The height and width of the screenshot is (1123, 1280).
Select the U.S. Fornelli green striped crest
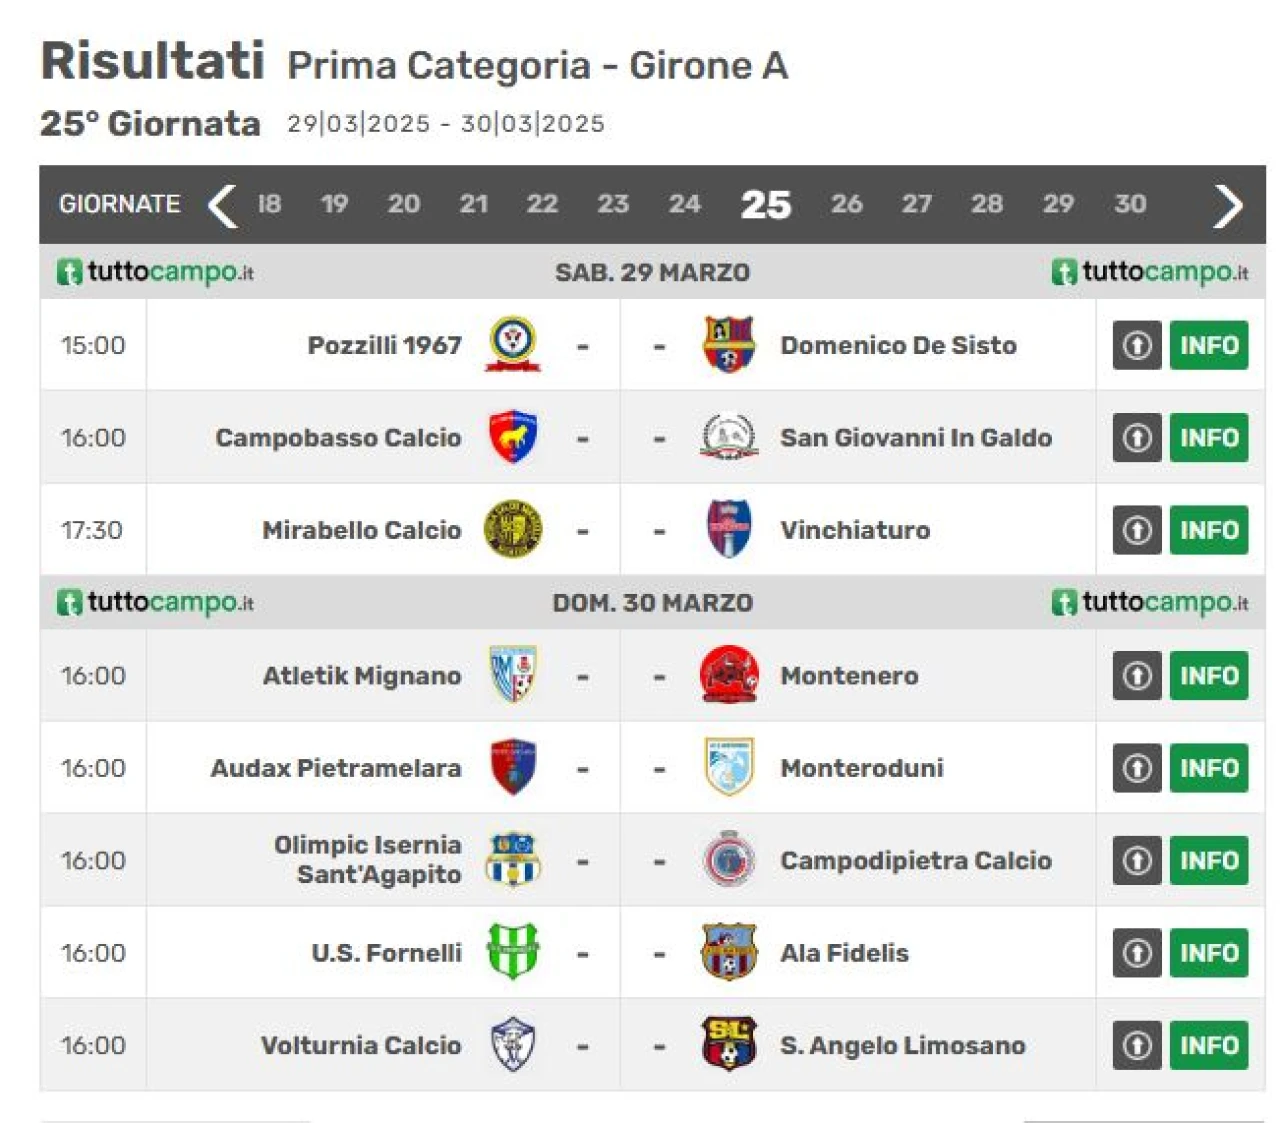pyautogui.click(x=513, y=952)
